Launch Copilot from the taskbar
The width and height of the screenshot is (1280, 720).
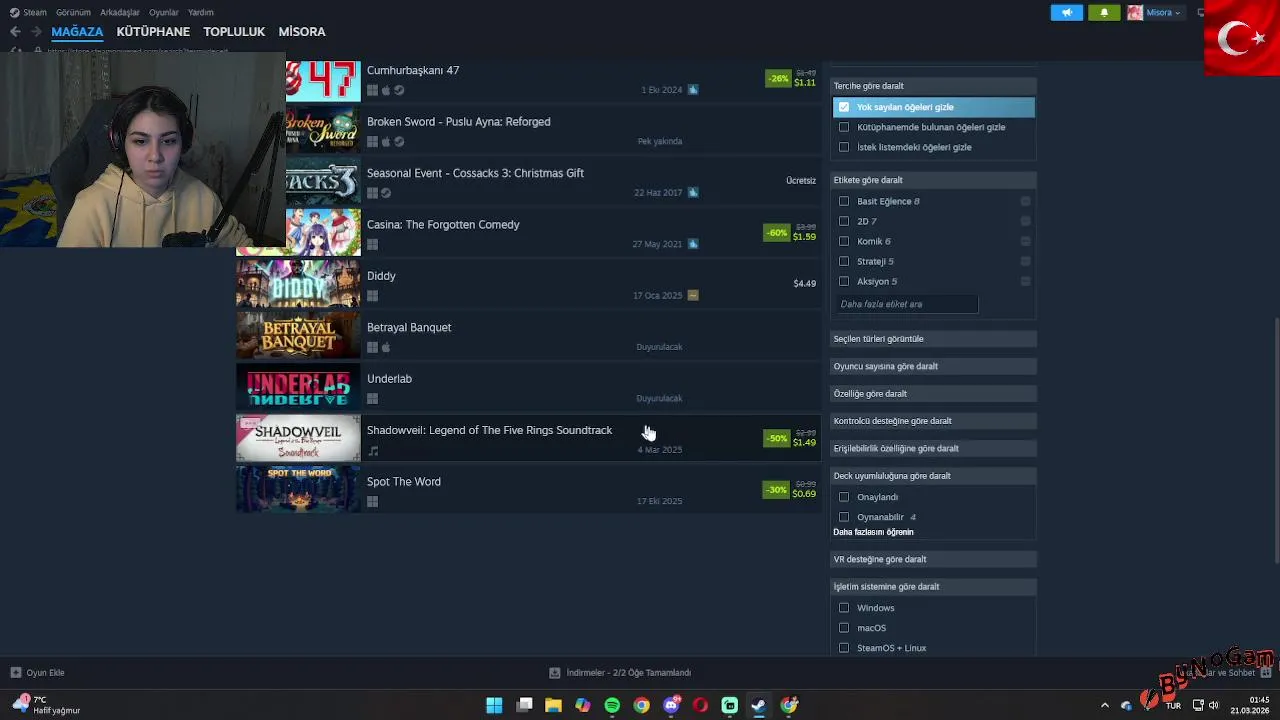(582, 705)
